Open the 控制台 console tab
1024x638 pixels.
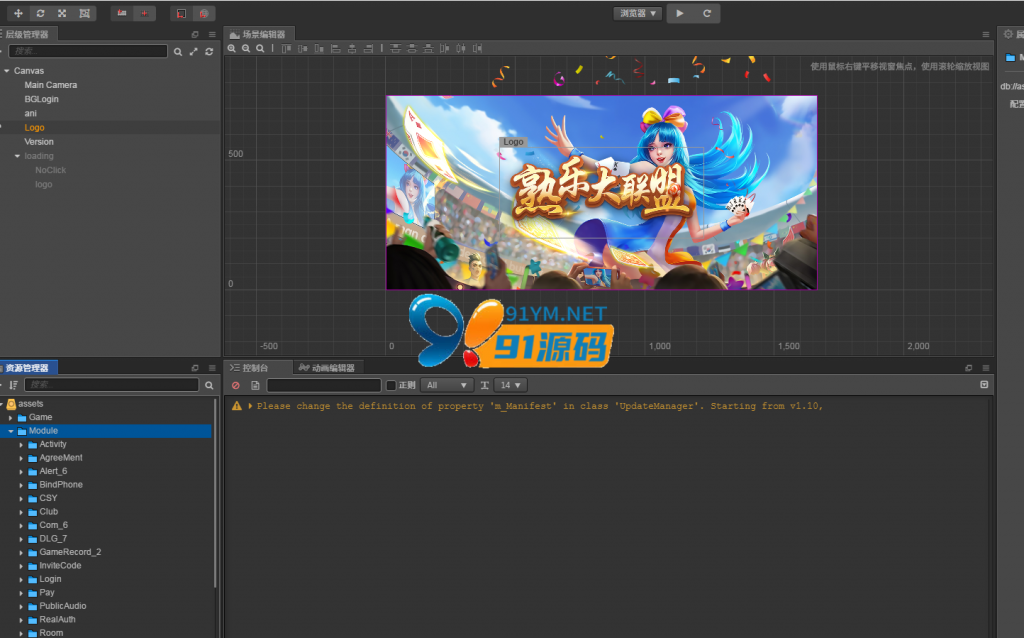click(x=255, y=368)
